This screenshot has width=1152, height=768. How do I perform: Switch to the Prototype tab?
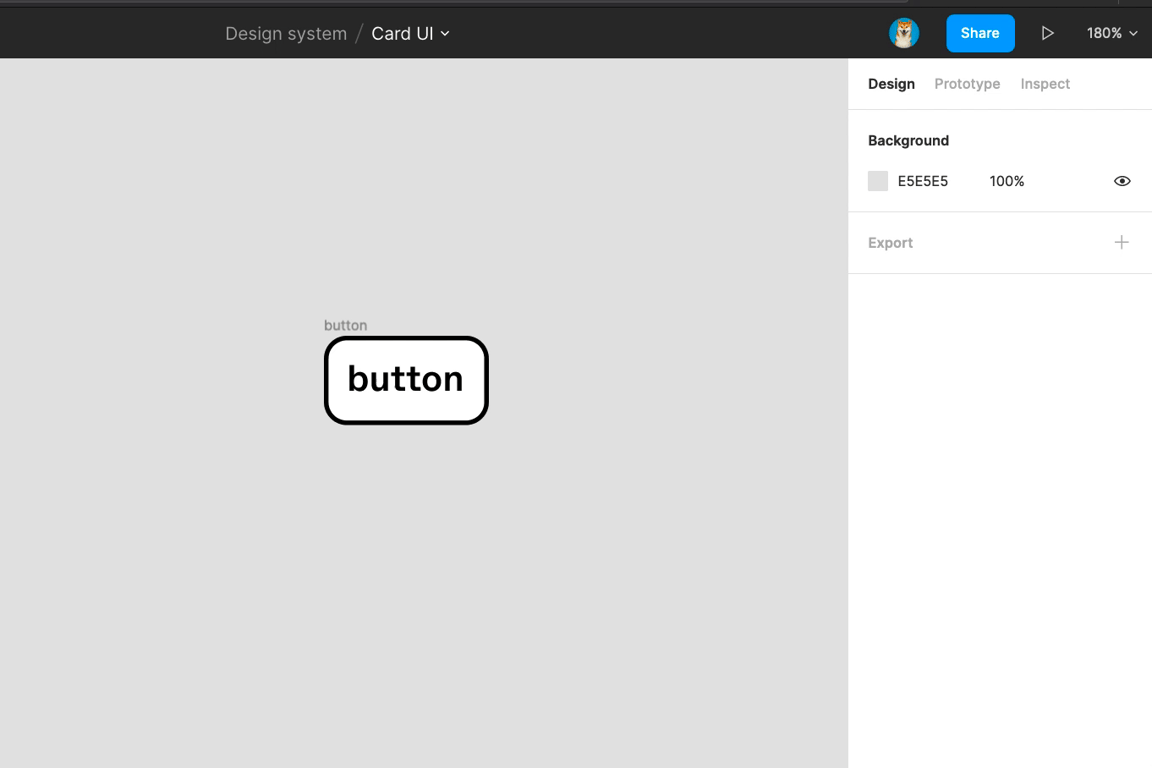click(967, 84)
